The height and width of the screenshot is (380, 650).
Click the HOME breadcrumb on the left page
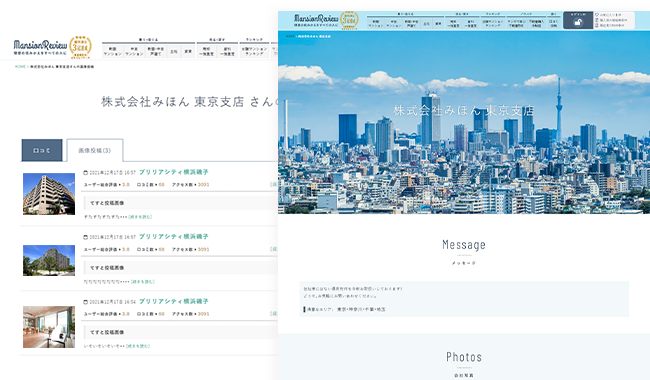coord(20,66)
